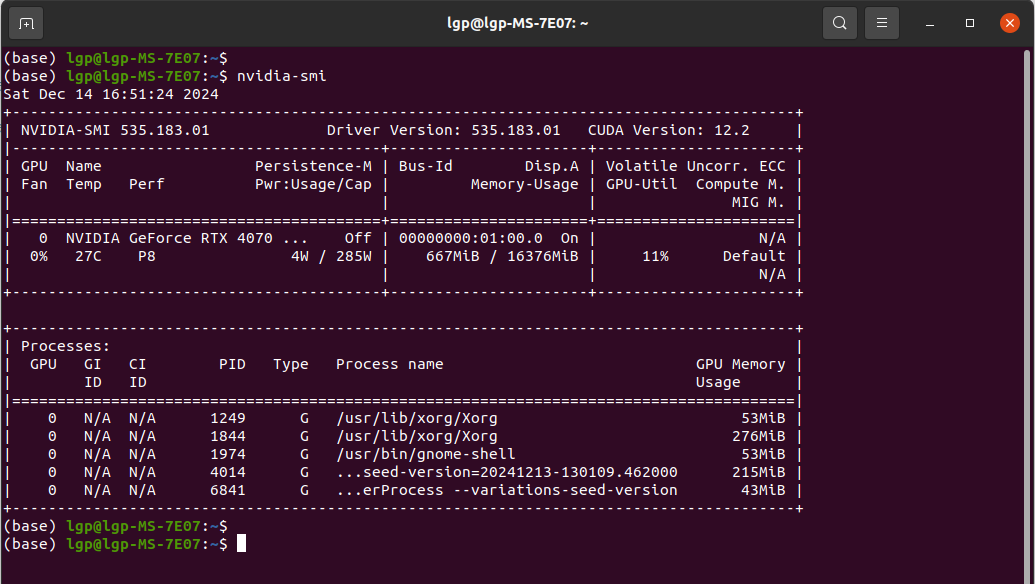The height and width of the screenshot is (584, 1035).
Task: Click the Default compute mode value
Action: (x=754, y=257)
